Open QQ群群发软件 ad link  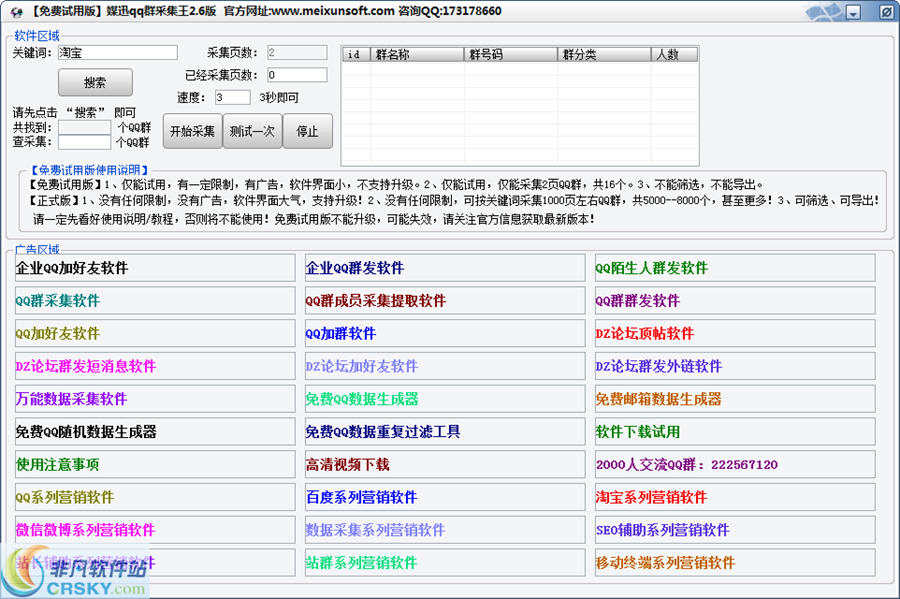(735, 301)
